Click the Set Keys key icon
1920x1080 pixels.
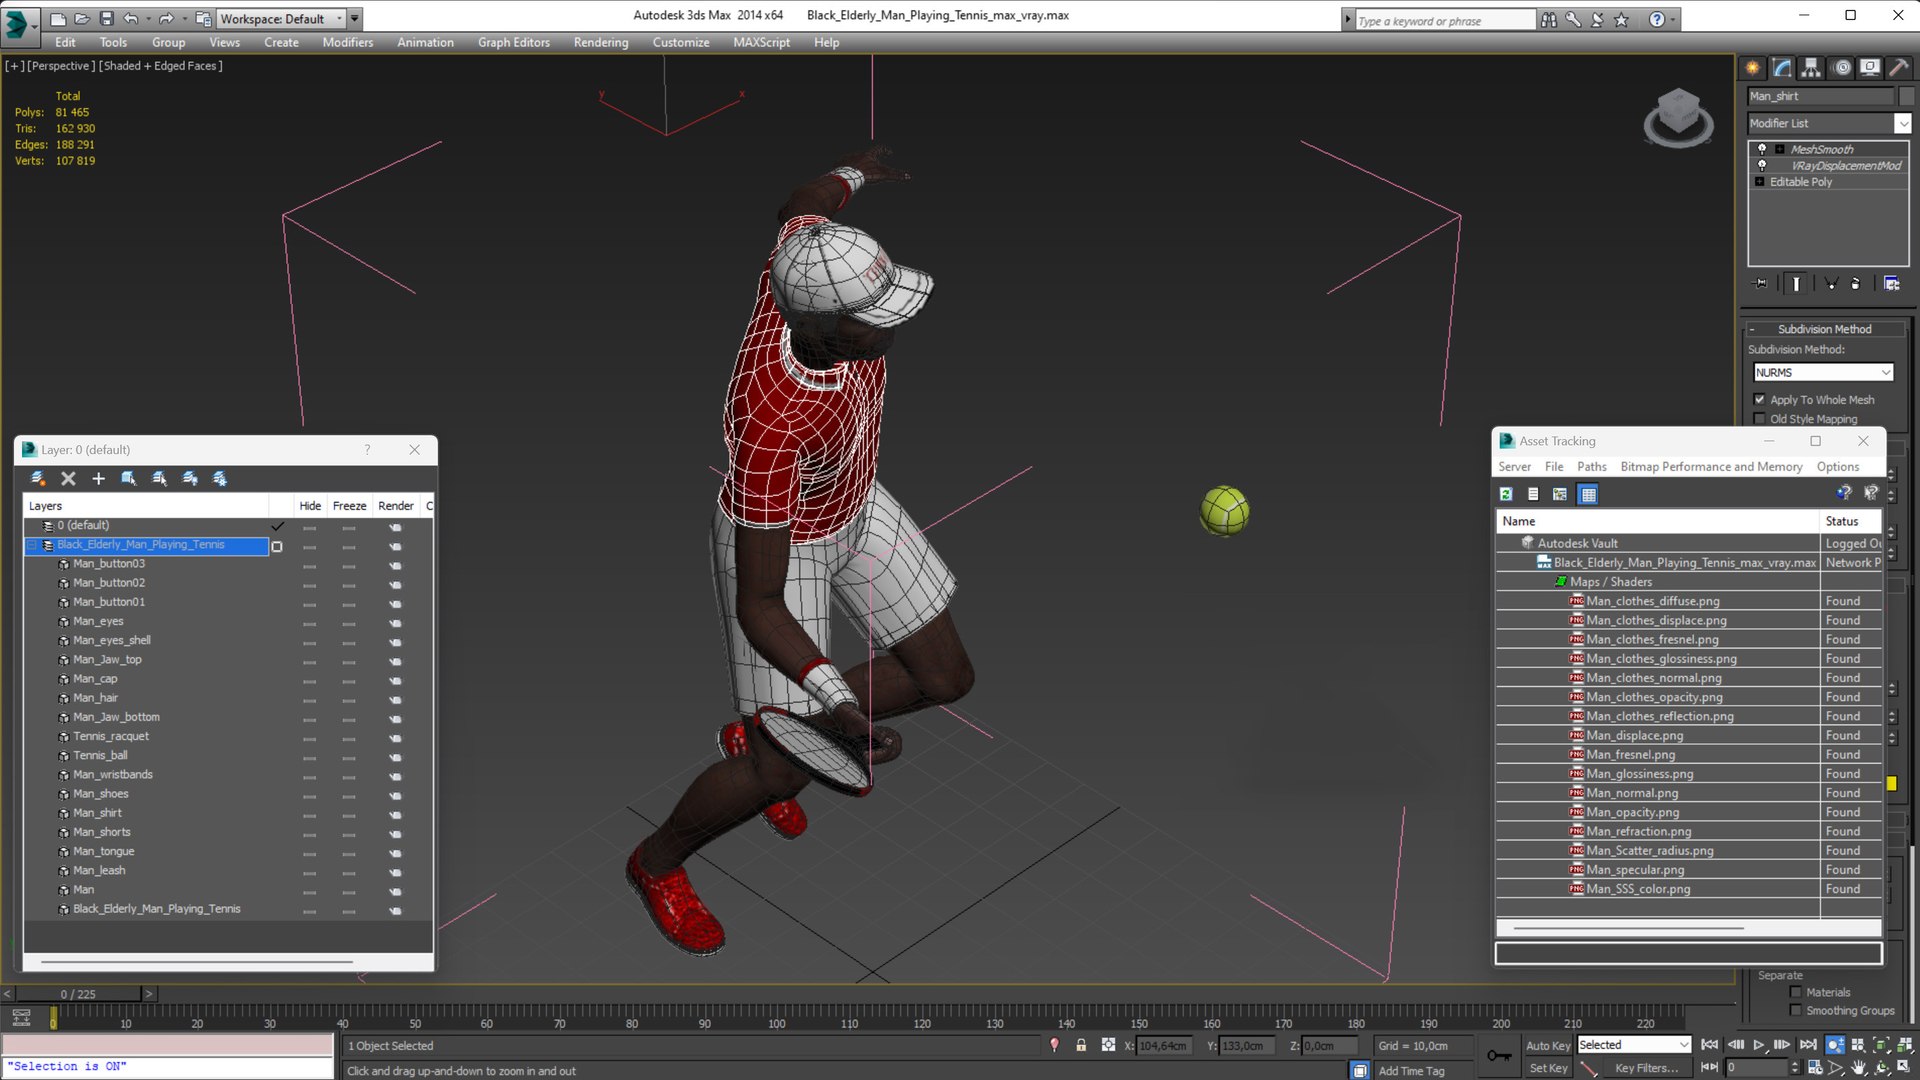1499,1056
